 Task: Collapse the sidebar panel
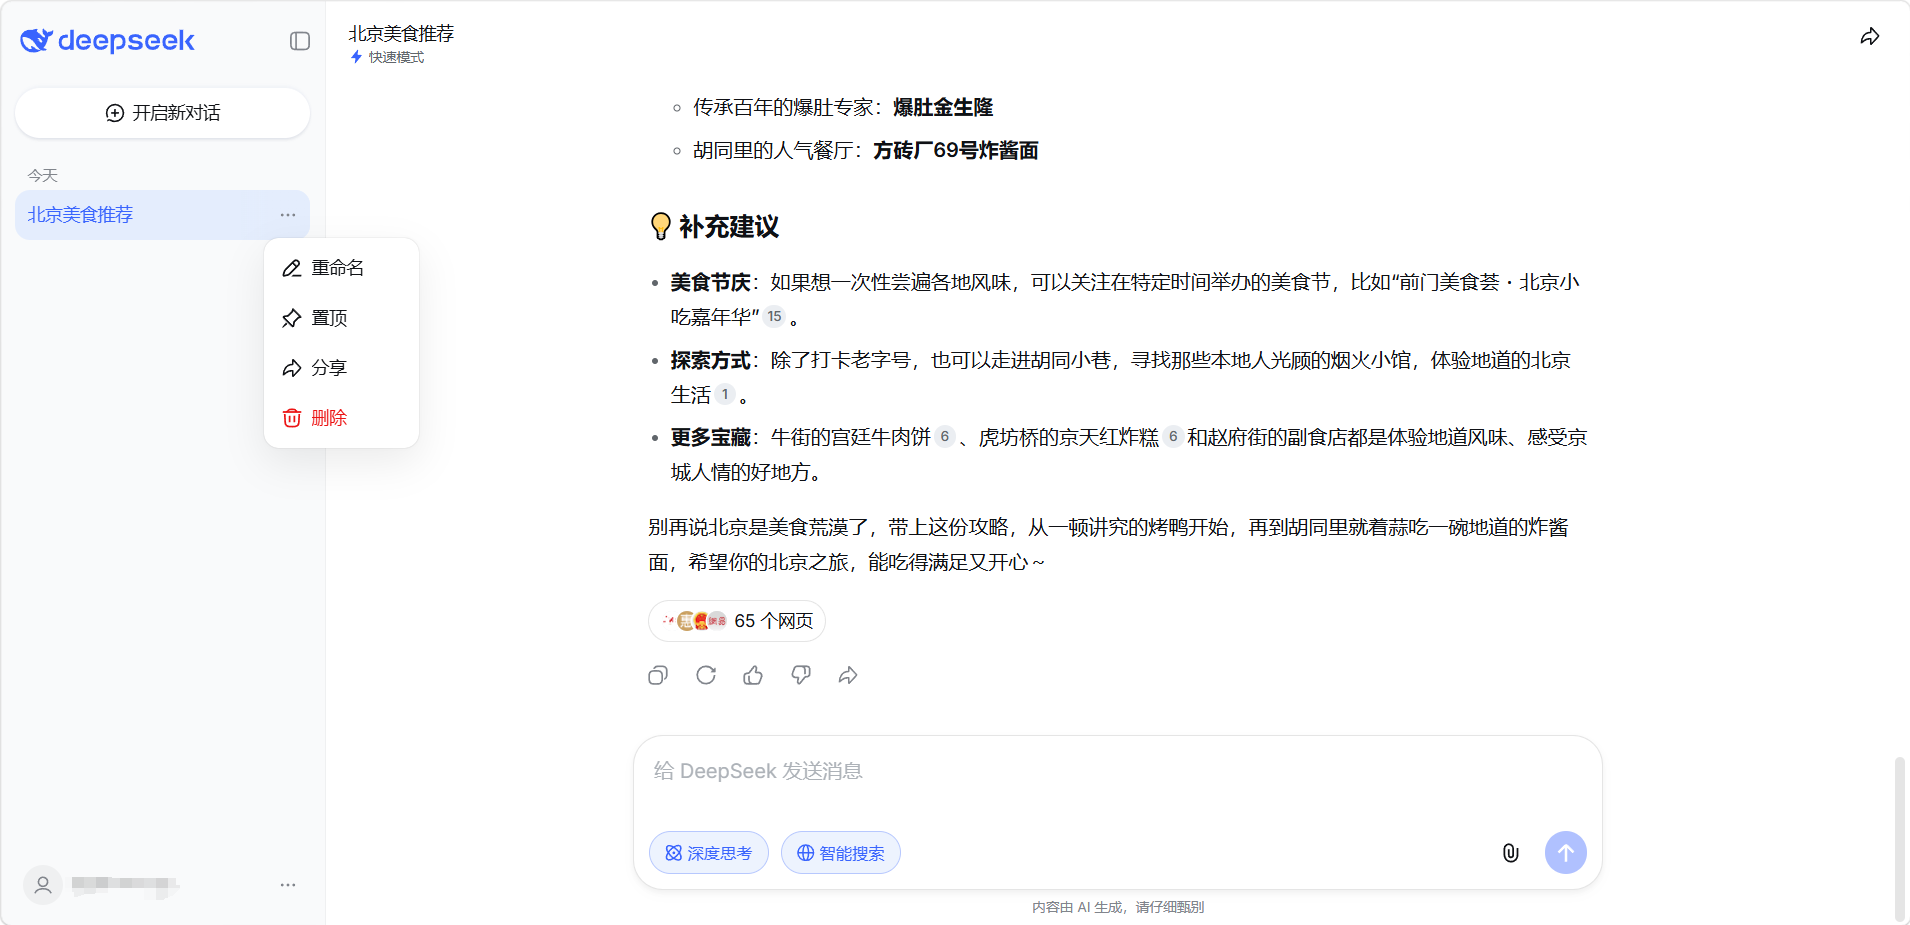pyautogui.click(x=300, y=41)
